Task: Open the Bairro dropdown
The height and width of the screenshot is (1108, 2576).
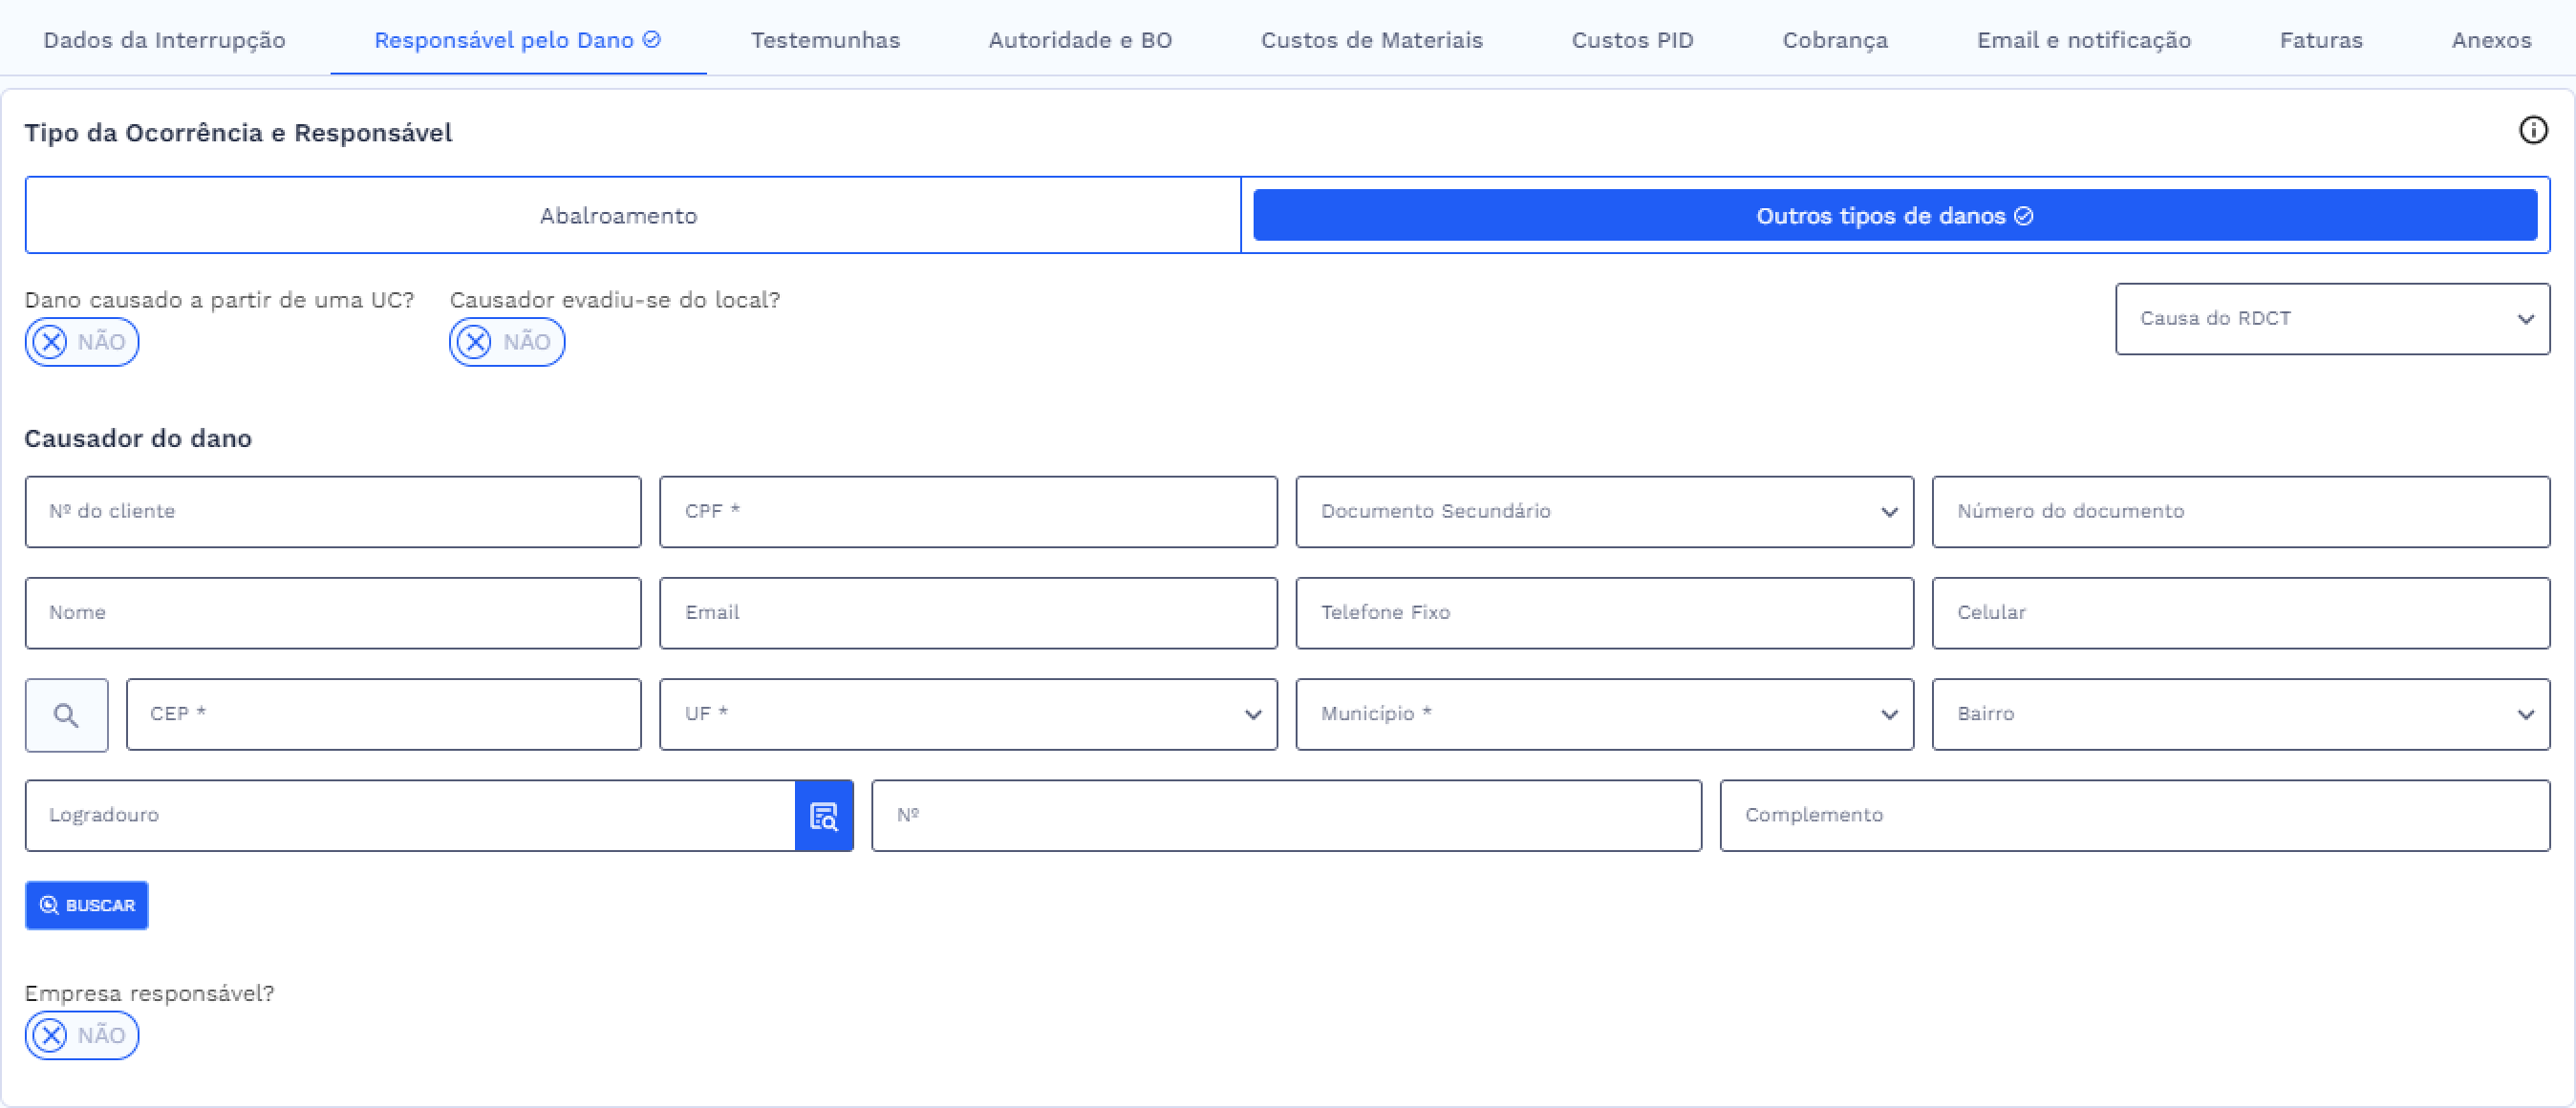Action: (2239, 714)
